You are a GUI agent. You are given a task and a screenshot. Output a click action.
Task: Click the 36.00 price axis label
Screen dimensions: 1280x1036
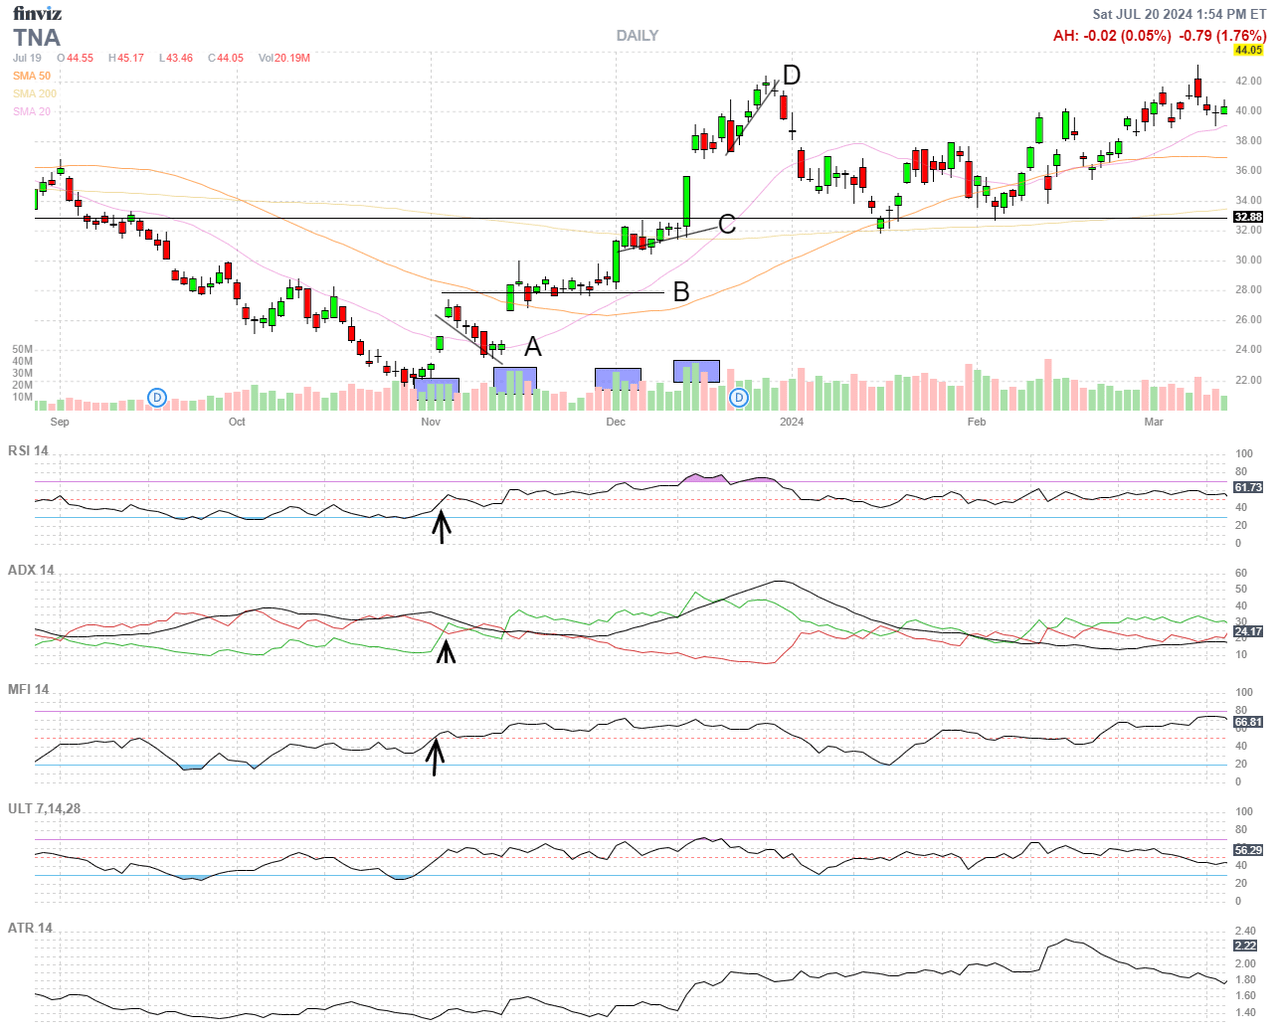pyautogui.click(x=1248, y=170)
